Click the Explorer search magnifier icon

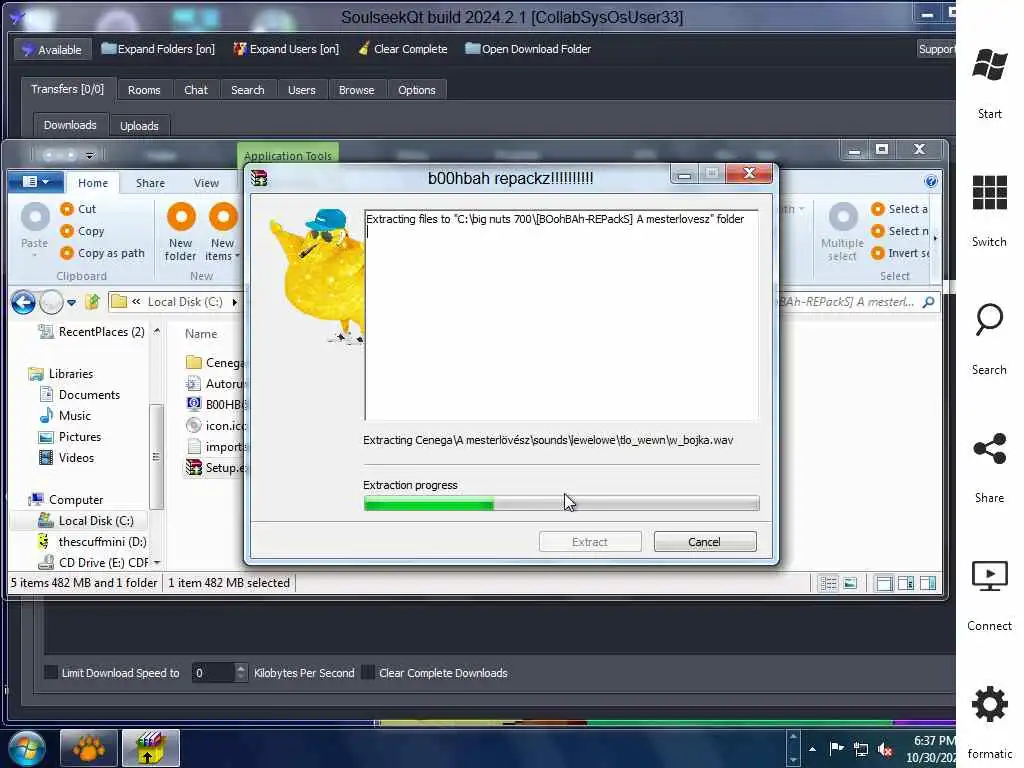point(928,302)
